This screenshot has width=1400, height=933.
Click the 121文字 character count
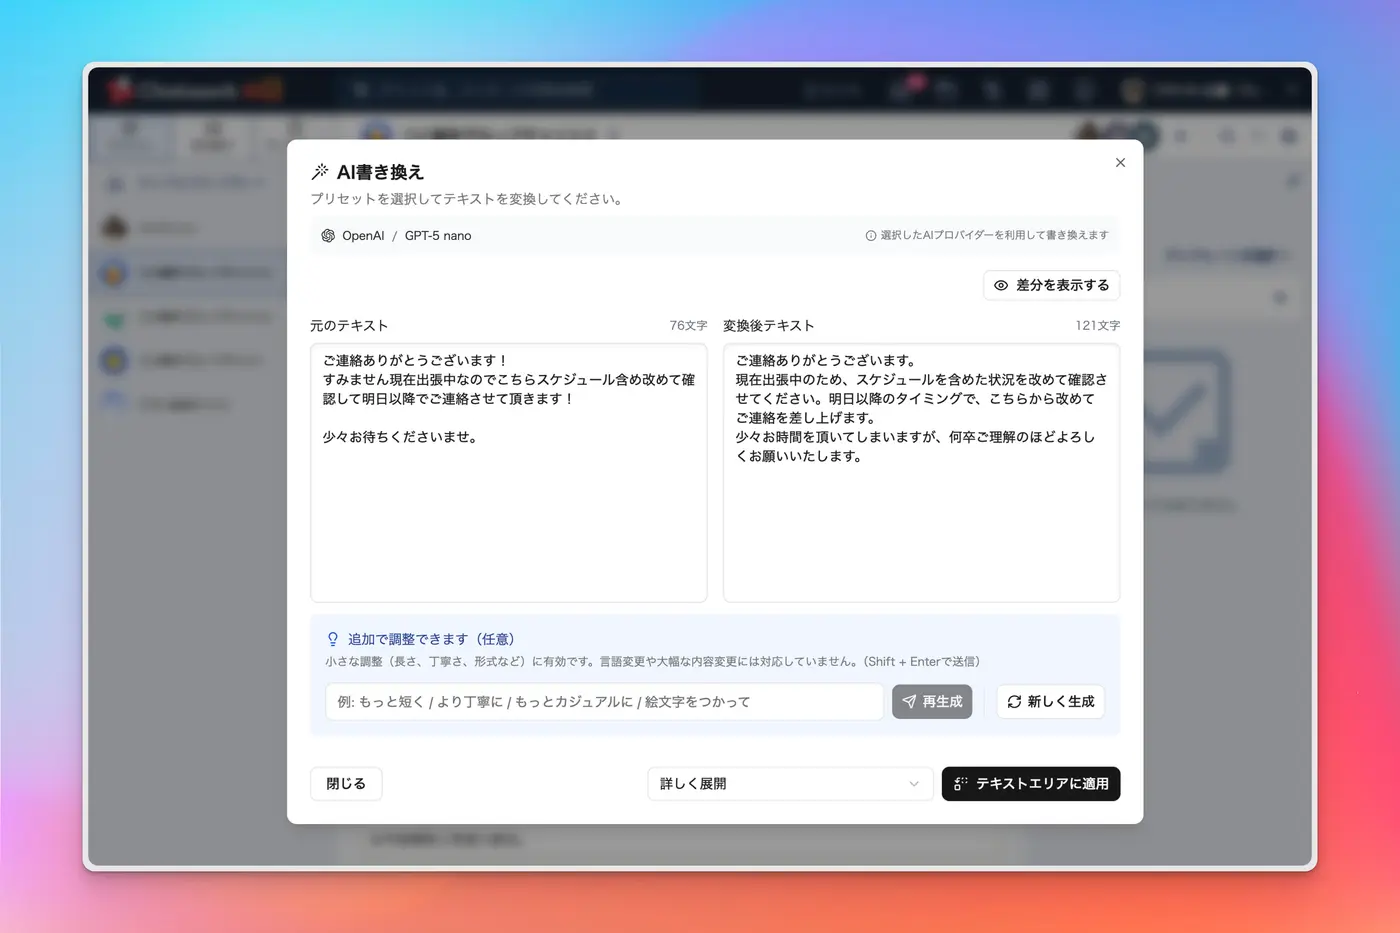(1098, 326)
